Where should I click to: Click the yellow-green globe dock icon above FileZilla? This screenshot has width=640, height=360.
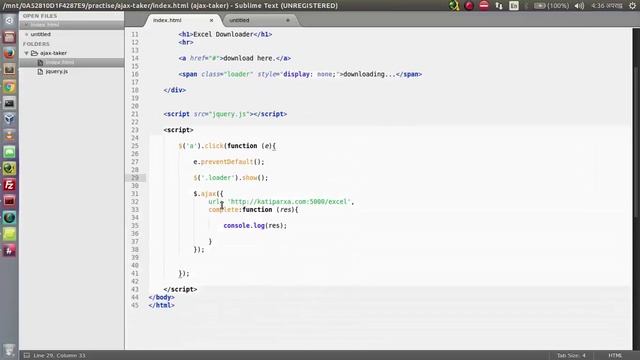tap(9, 168)
